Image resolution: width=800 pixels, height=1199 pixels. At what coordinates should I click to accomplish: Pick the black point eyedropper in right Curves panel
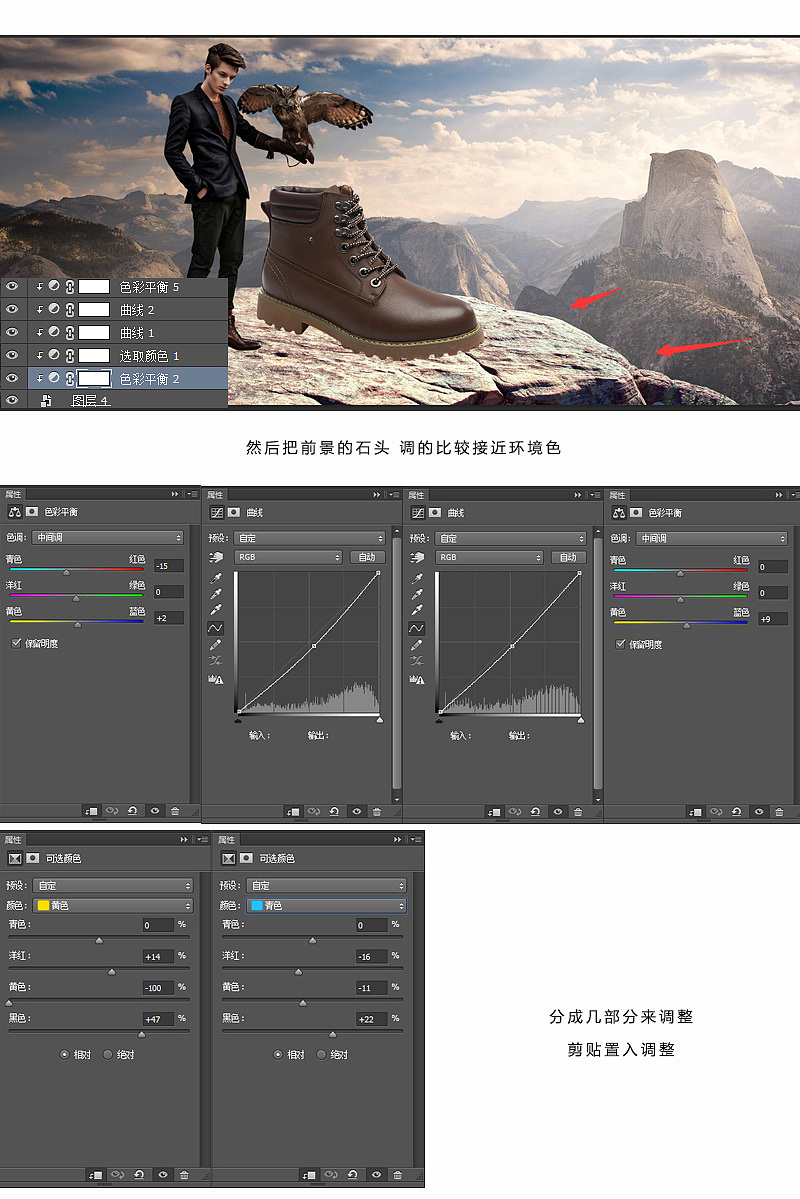point(418,577)
